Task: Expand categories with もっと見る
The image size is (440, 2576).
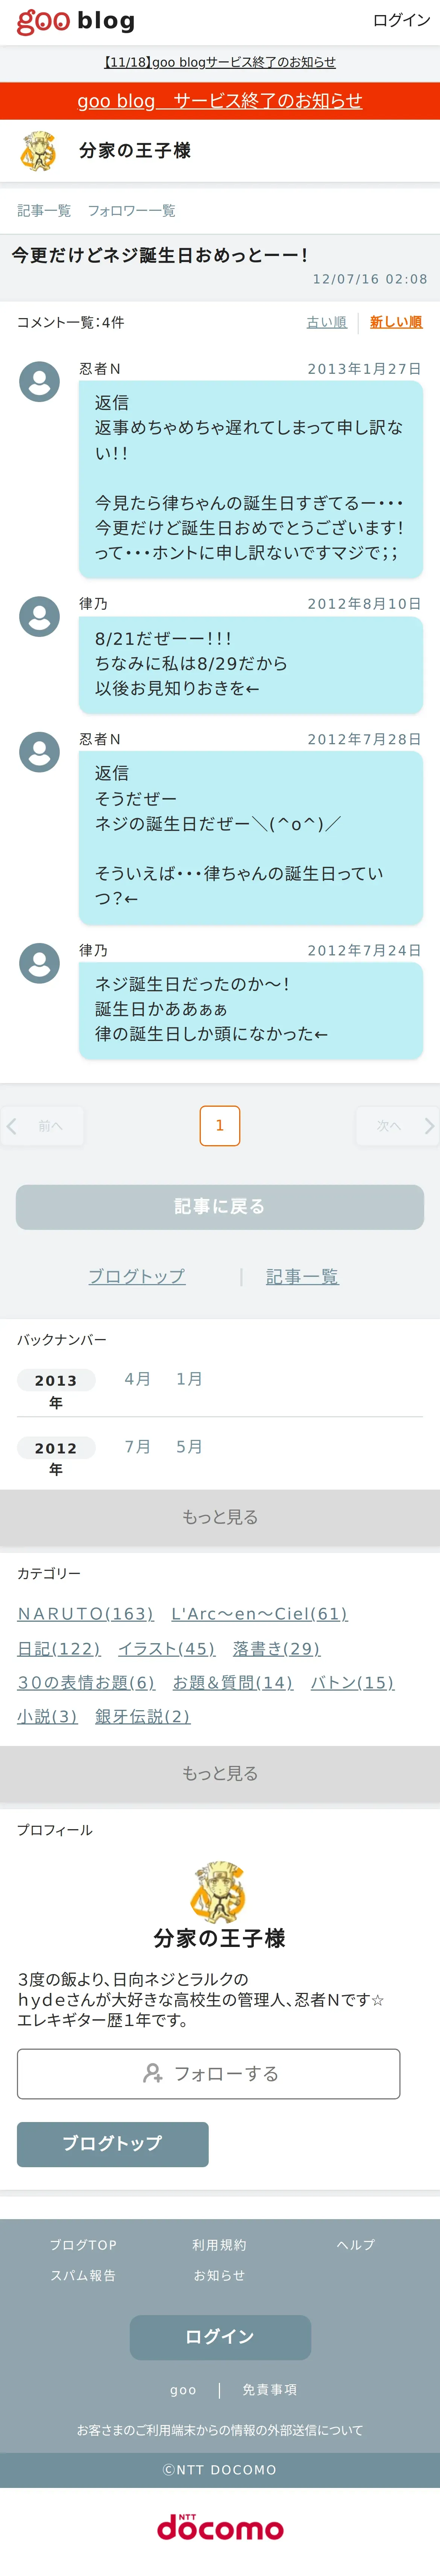Action: click(220, 1773)
